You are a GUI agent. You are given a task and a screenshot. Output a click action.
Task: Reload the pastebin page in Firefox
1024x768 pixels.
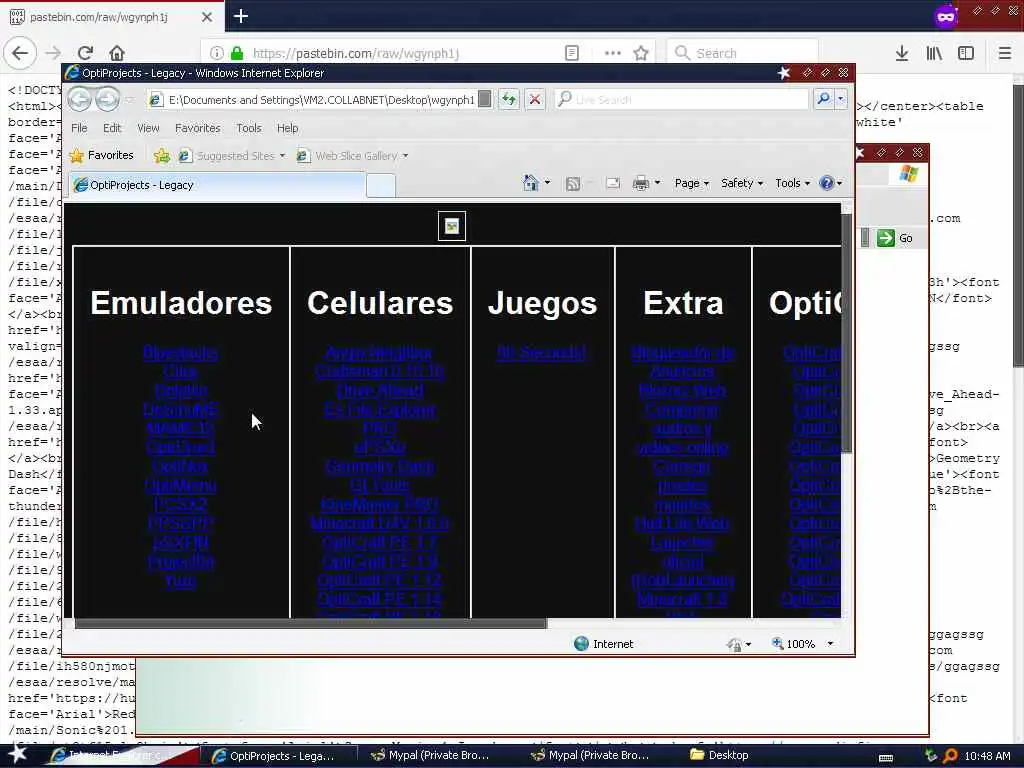85,53
